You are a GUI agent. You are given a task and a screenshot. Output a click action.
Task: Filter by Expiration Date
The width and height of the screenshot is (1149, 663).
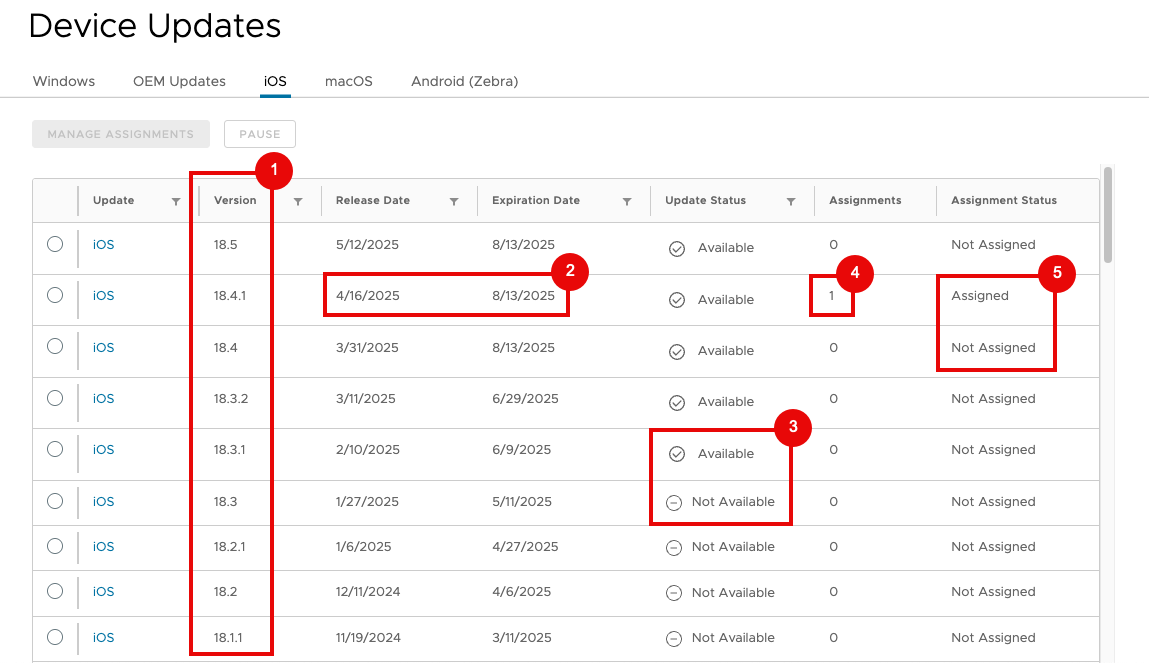(627, 201)
